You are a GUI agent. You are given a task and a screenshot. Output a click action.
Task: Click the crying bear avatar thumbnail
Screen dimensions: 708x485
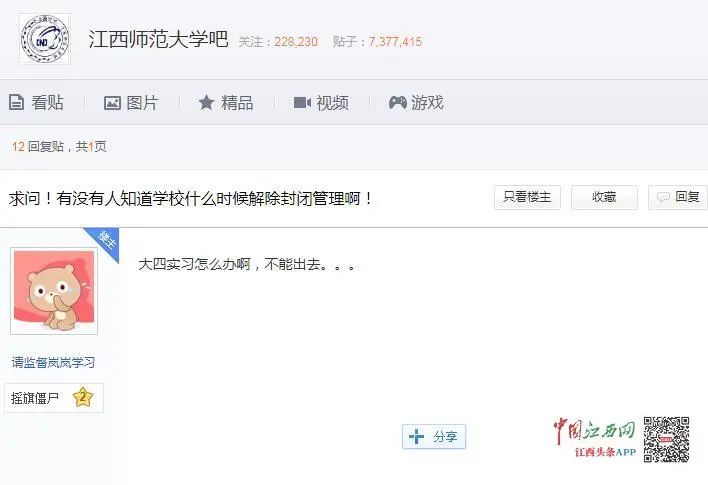coord(54,291)
